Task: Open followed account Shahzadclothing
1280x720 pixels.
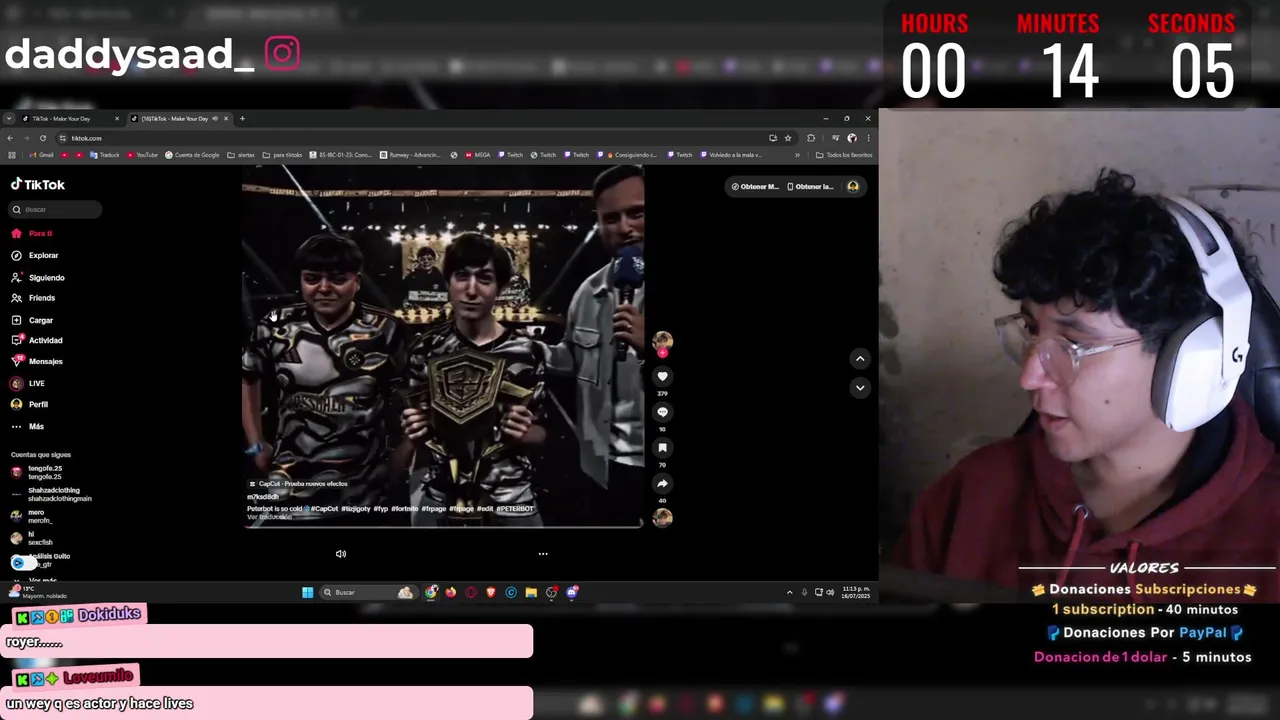Action: click(52, 494)
